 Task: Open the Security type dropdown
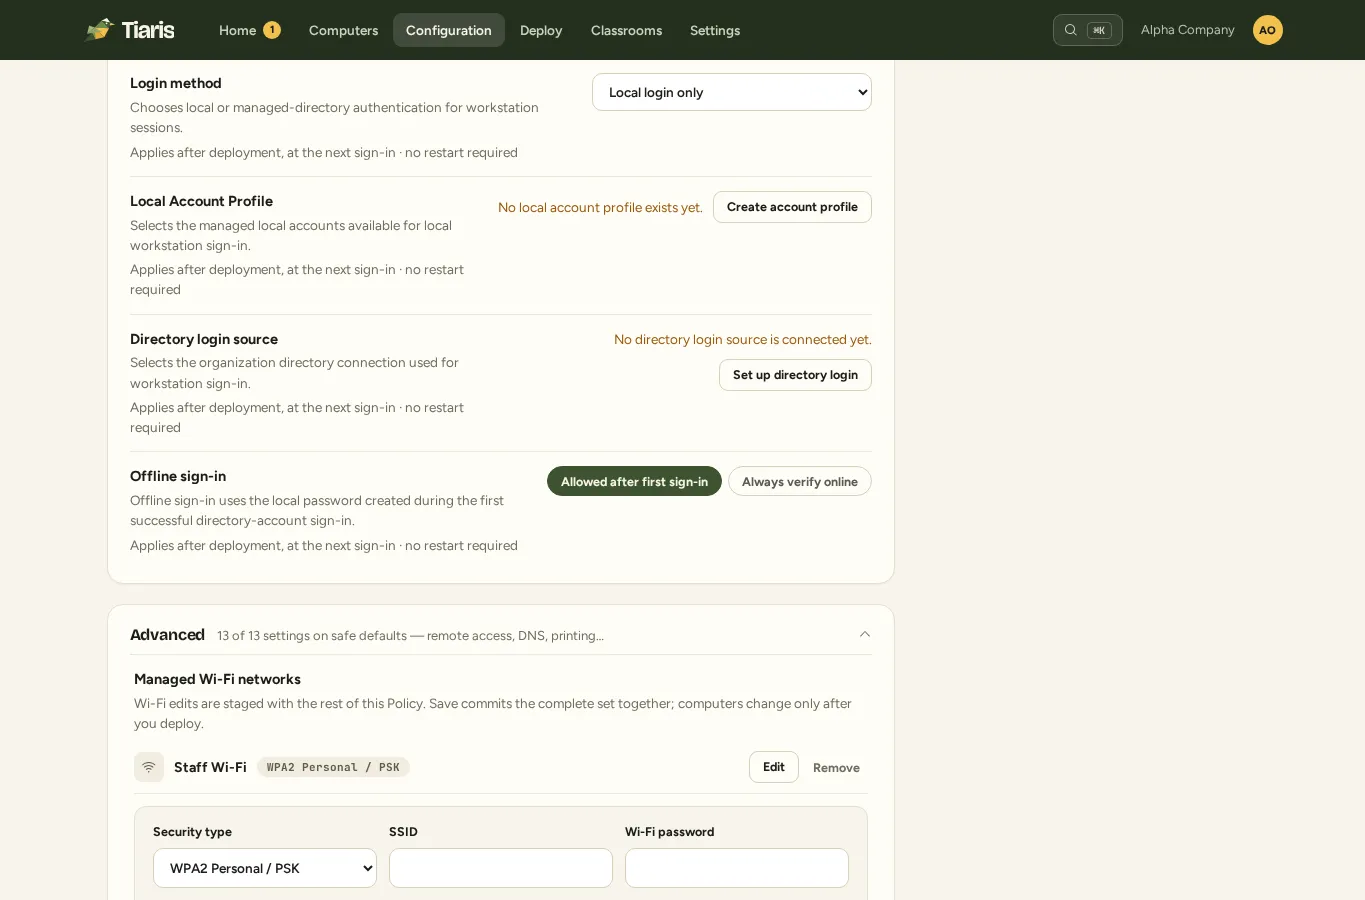[265, 868]
